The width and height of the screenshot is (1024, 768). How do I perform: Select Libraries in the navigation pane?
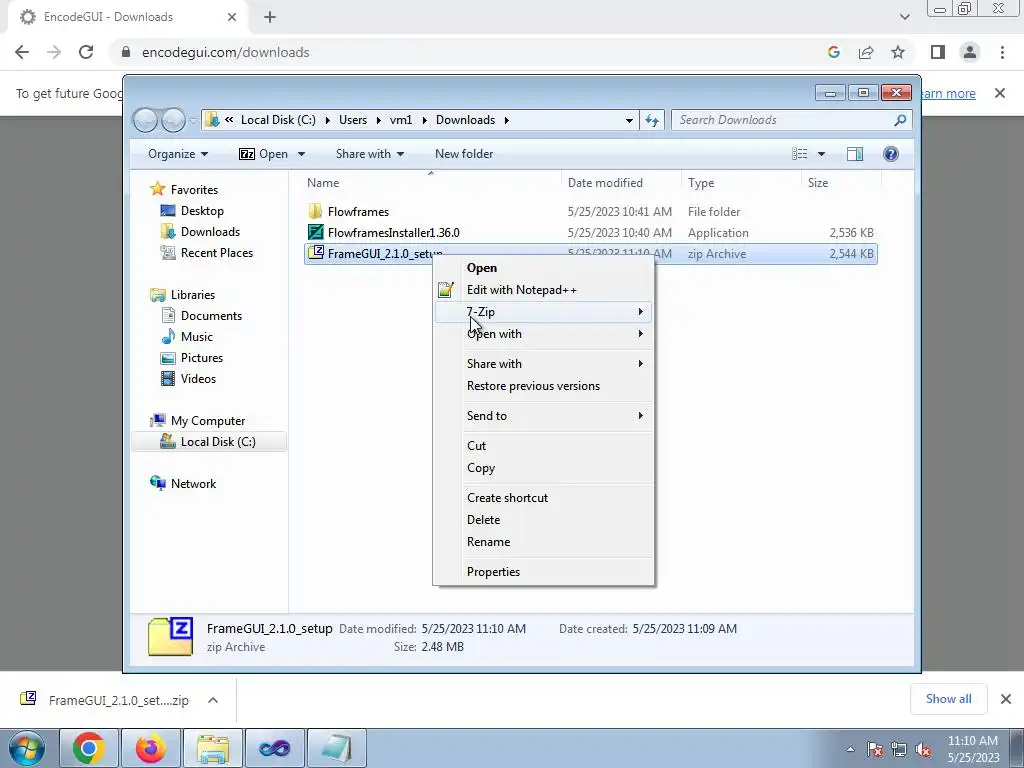click(x=193, y=295)
